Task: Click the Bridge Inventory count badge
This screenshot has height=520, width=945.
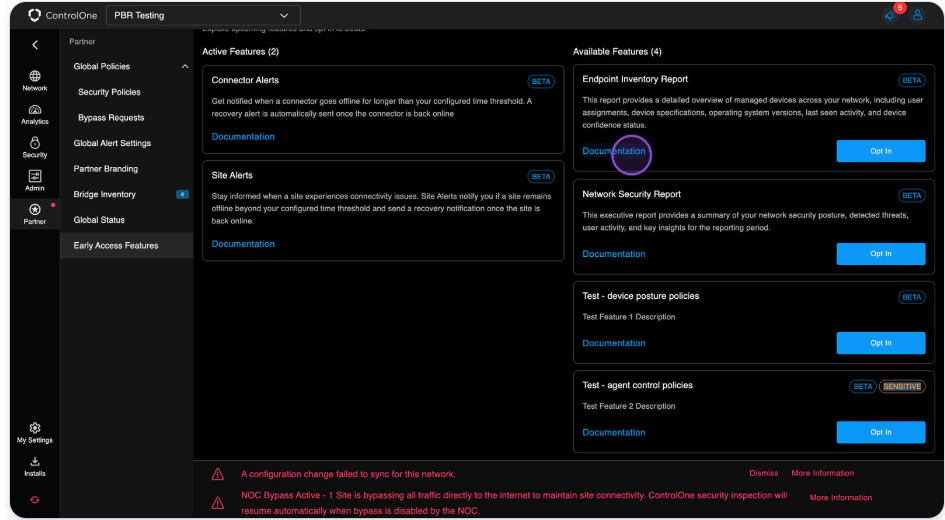Action: pyautogui.click(x=182, y=194)
